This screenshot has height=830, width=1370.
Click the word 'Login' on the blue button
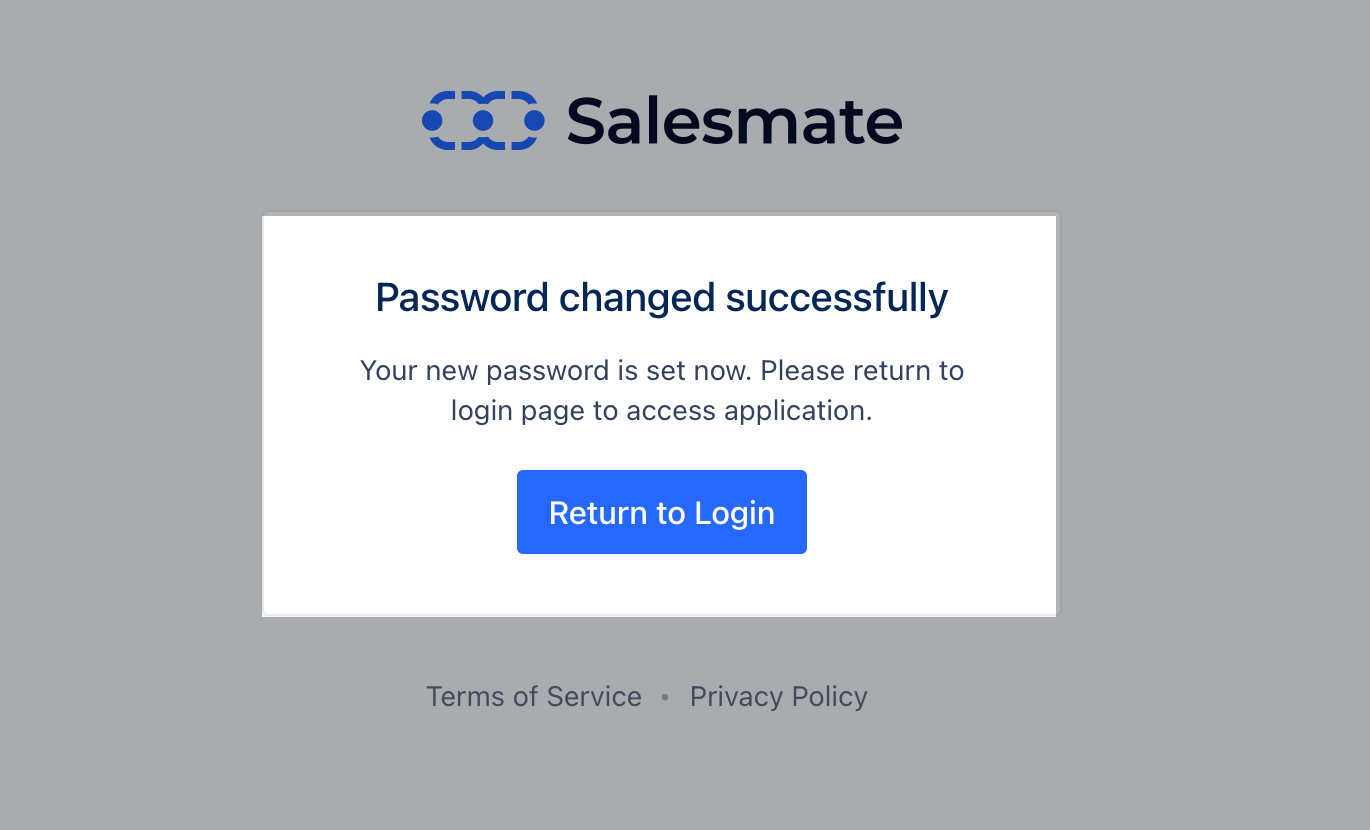[735, 513]
